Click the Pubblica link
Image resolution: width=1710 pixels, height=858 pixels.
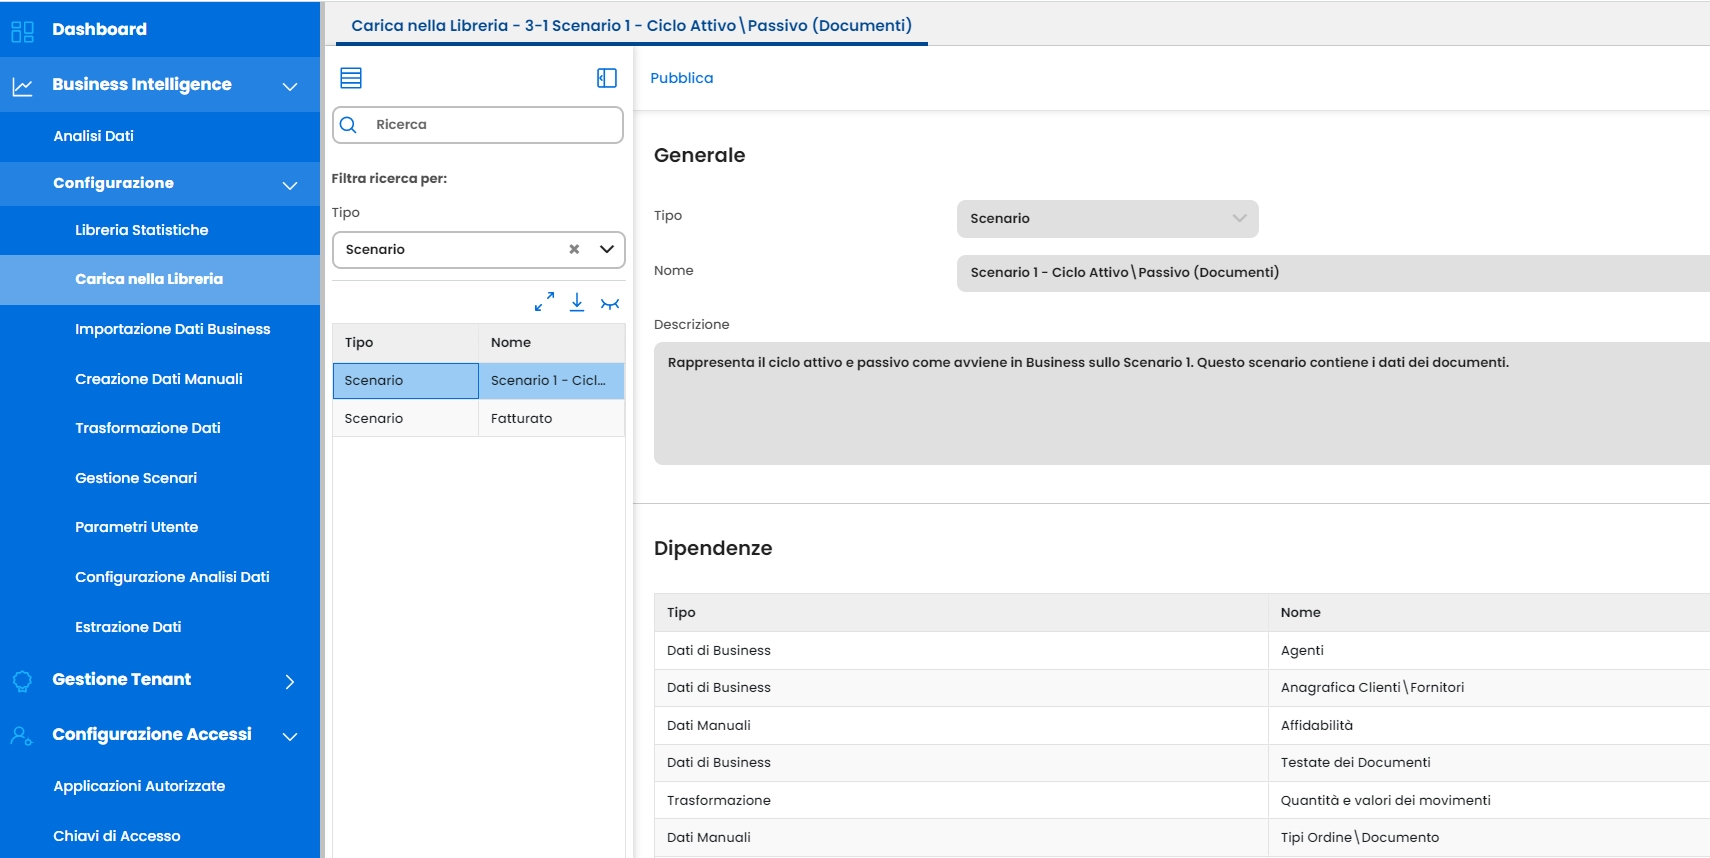[x=681, y=78]
